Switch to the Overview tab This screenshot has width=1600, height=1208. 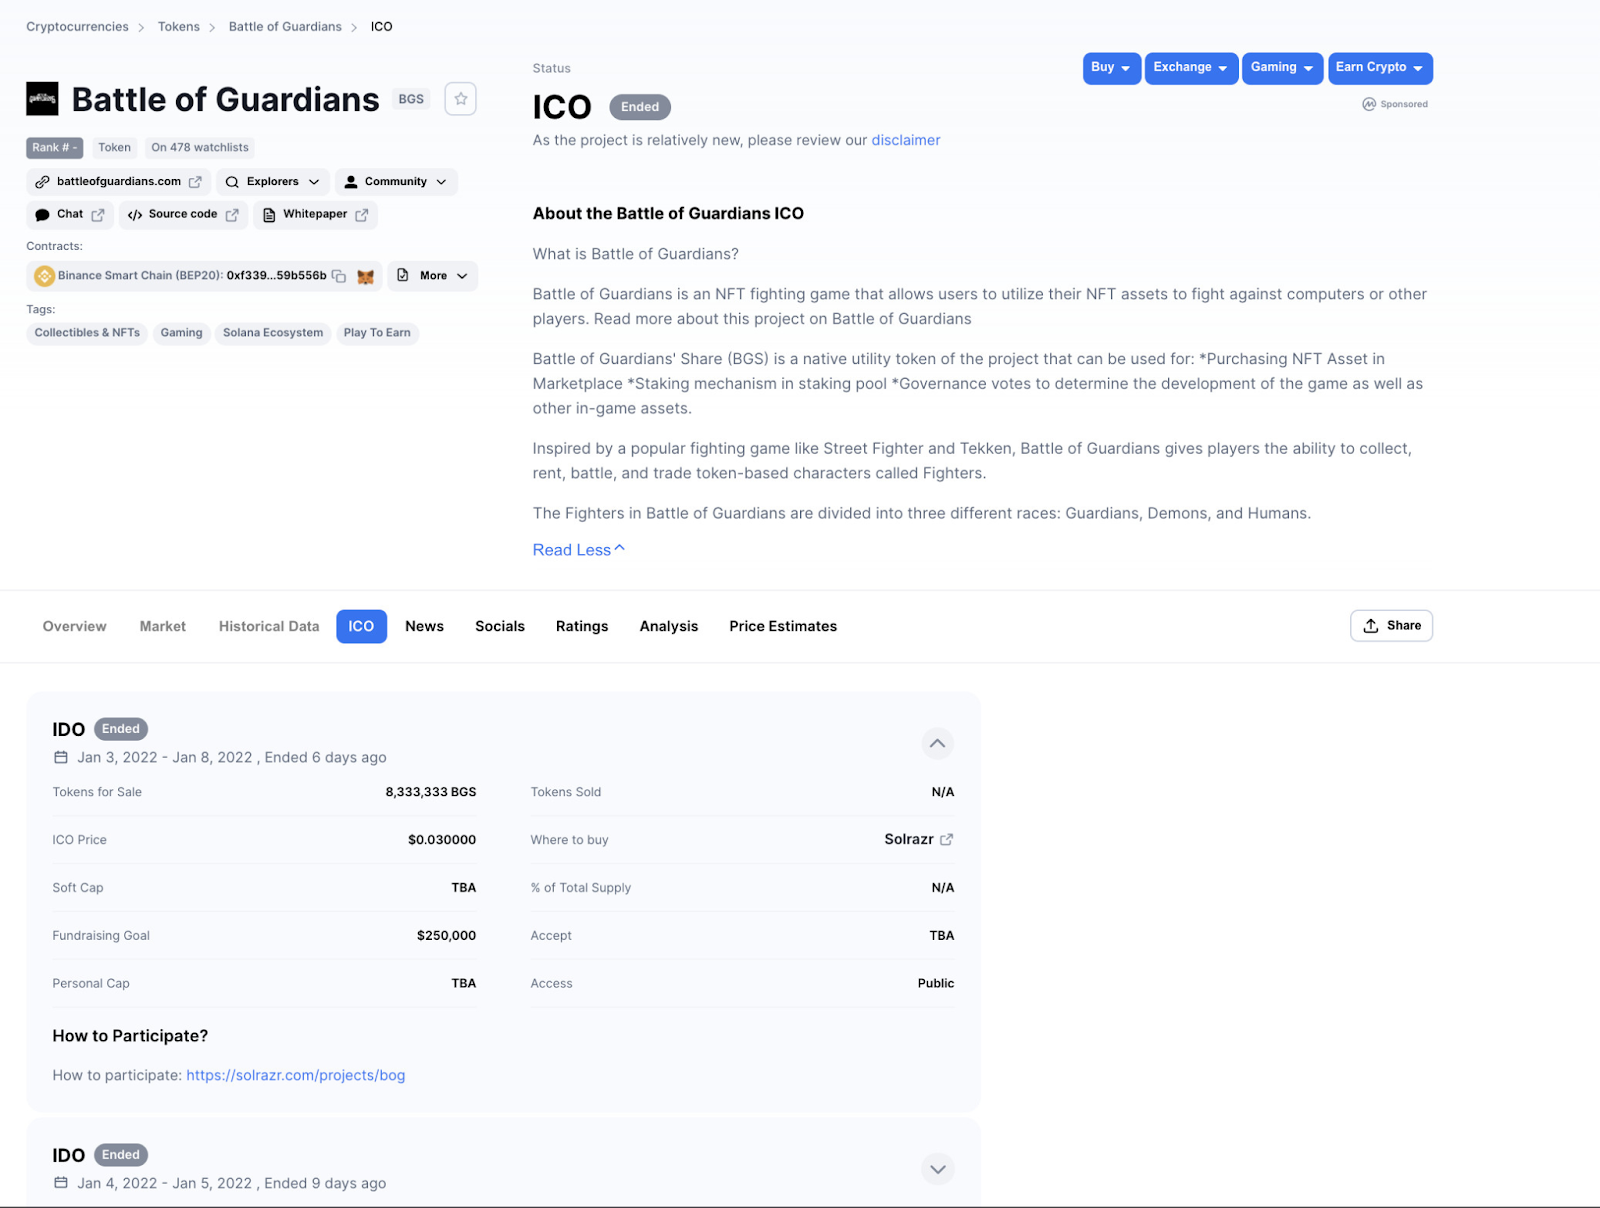click(75, 626)
